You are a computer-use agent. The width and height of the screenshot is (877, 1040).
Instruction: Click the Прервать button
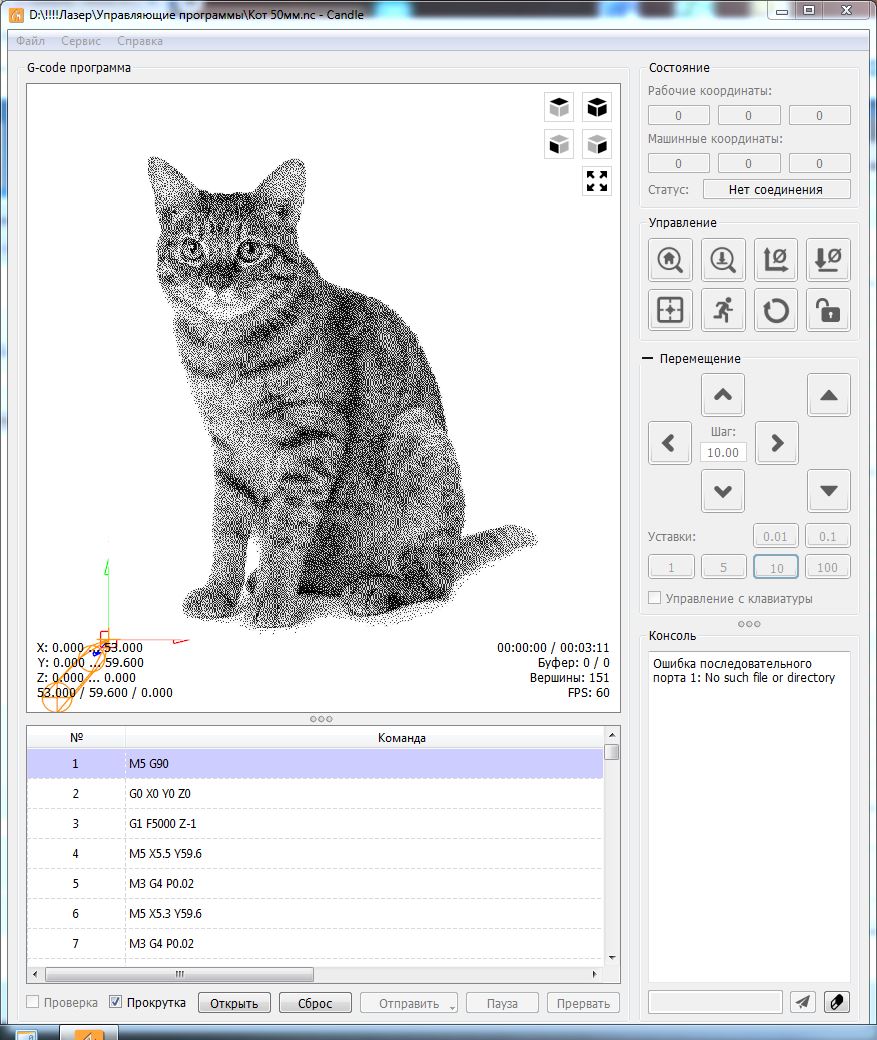(x=583, y=1003)
